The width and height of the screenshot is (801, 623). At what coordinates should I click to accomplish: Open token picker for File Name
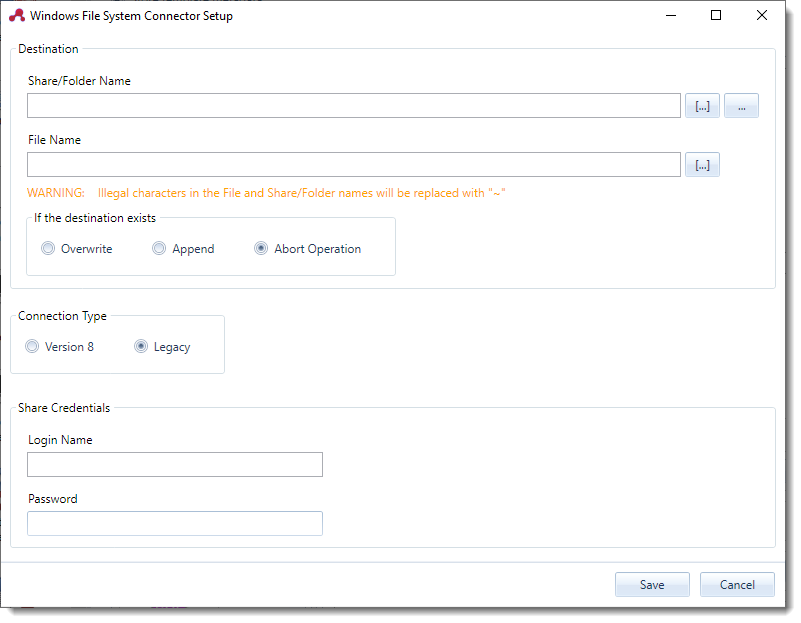pos(702,165)
